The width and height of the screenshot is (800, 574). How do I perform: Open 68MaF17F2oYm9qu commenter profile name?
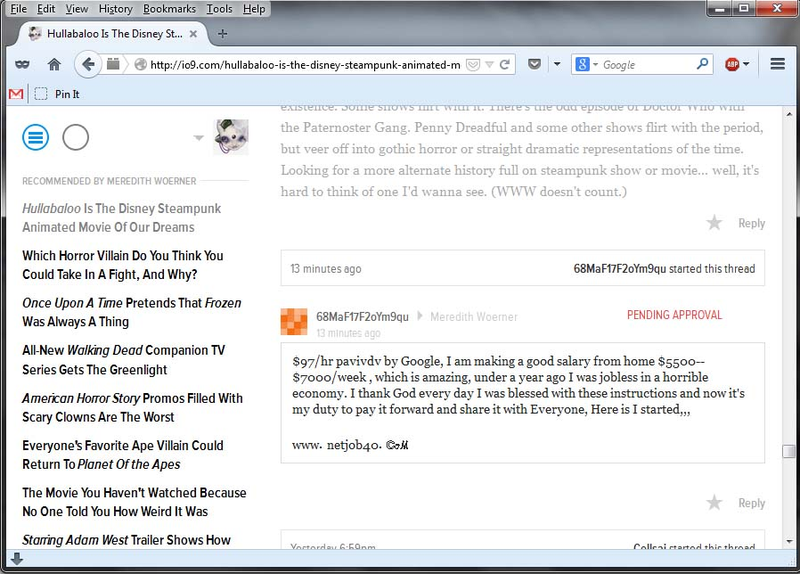[x=362, y=317]
